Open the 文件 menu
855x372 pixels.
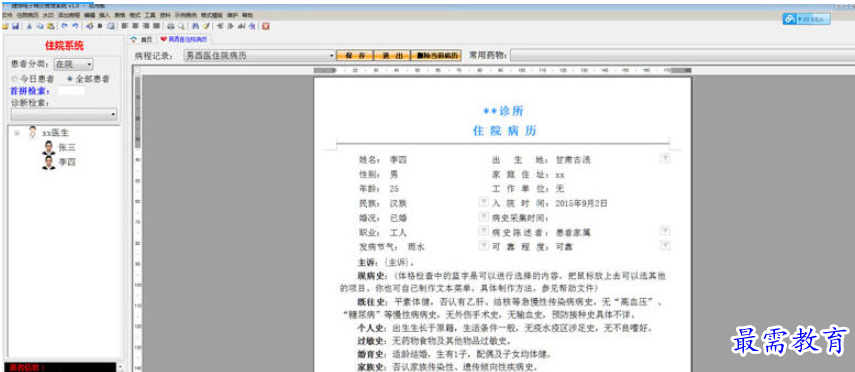point(7,15)
